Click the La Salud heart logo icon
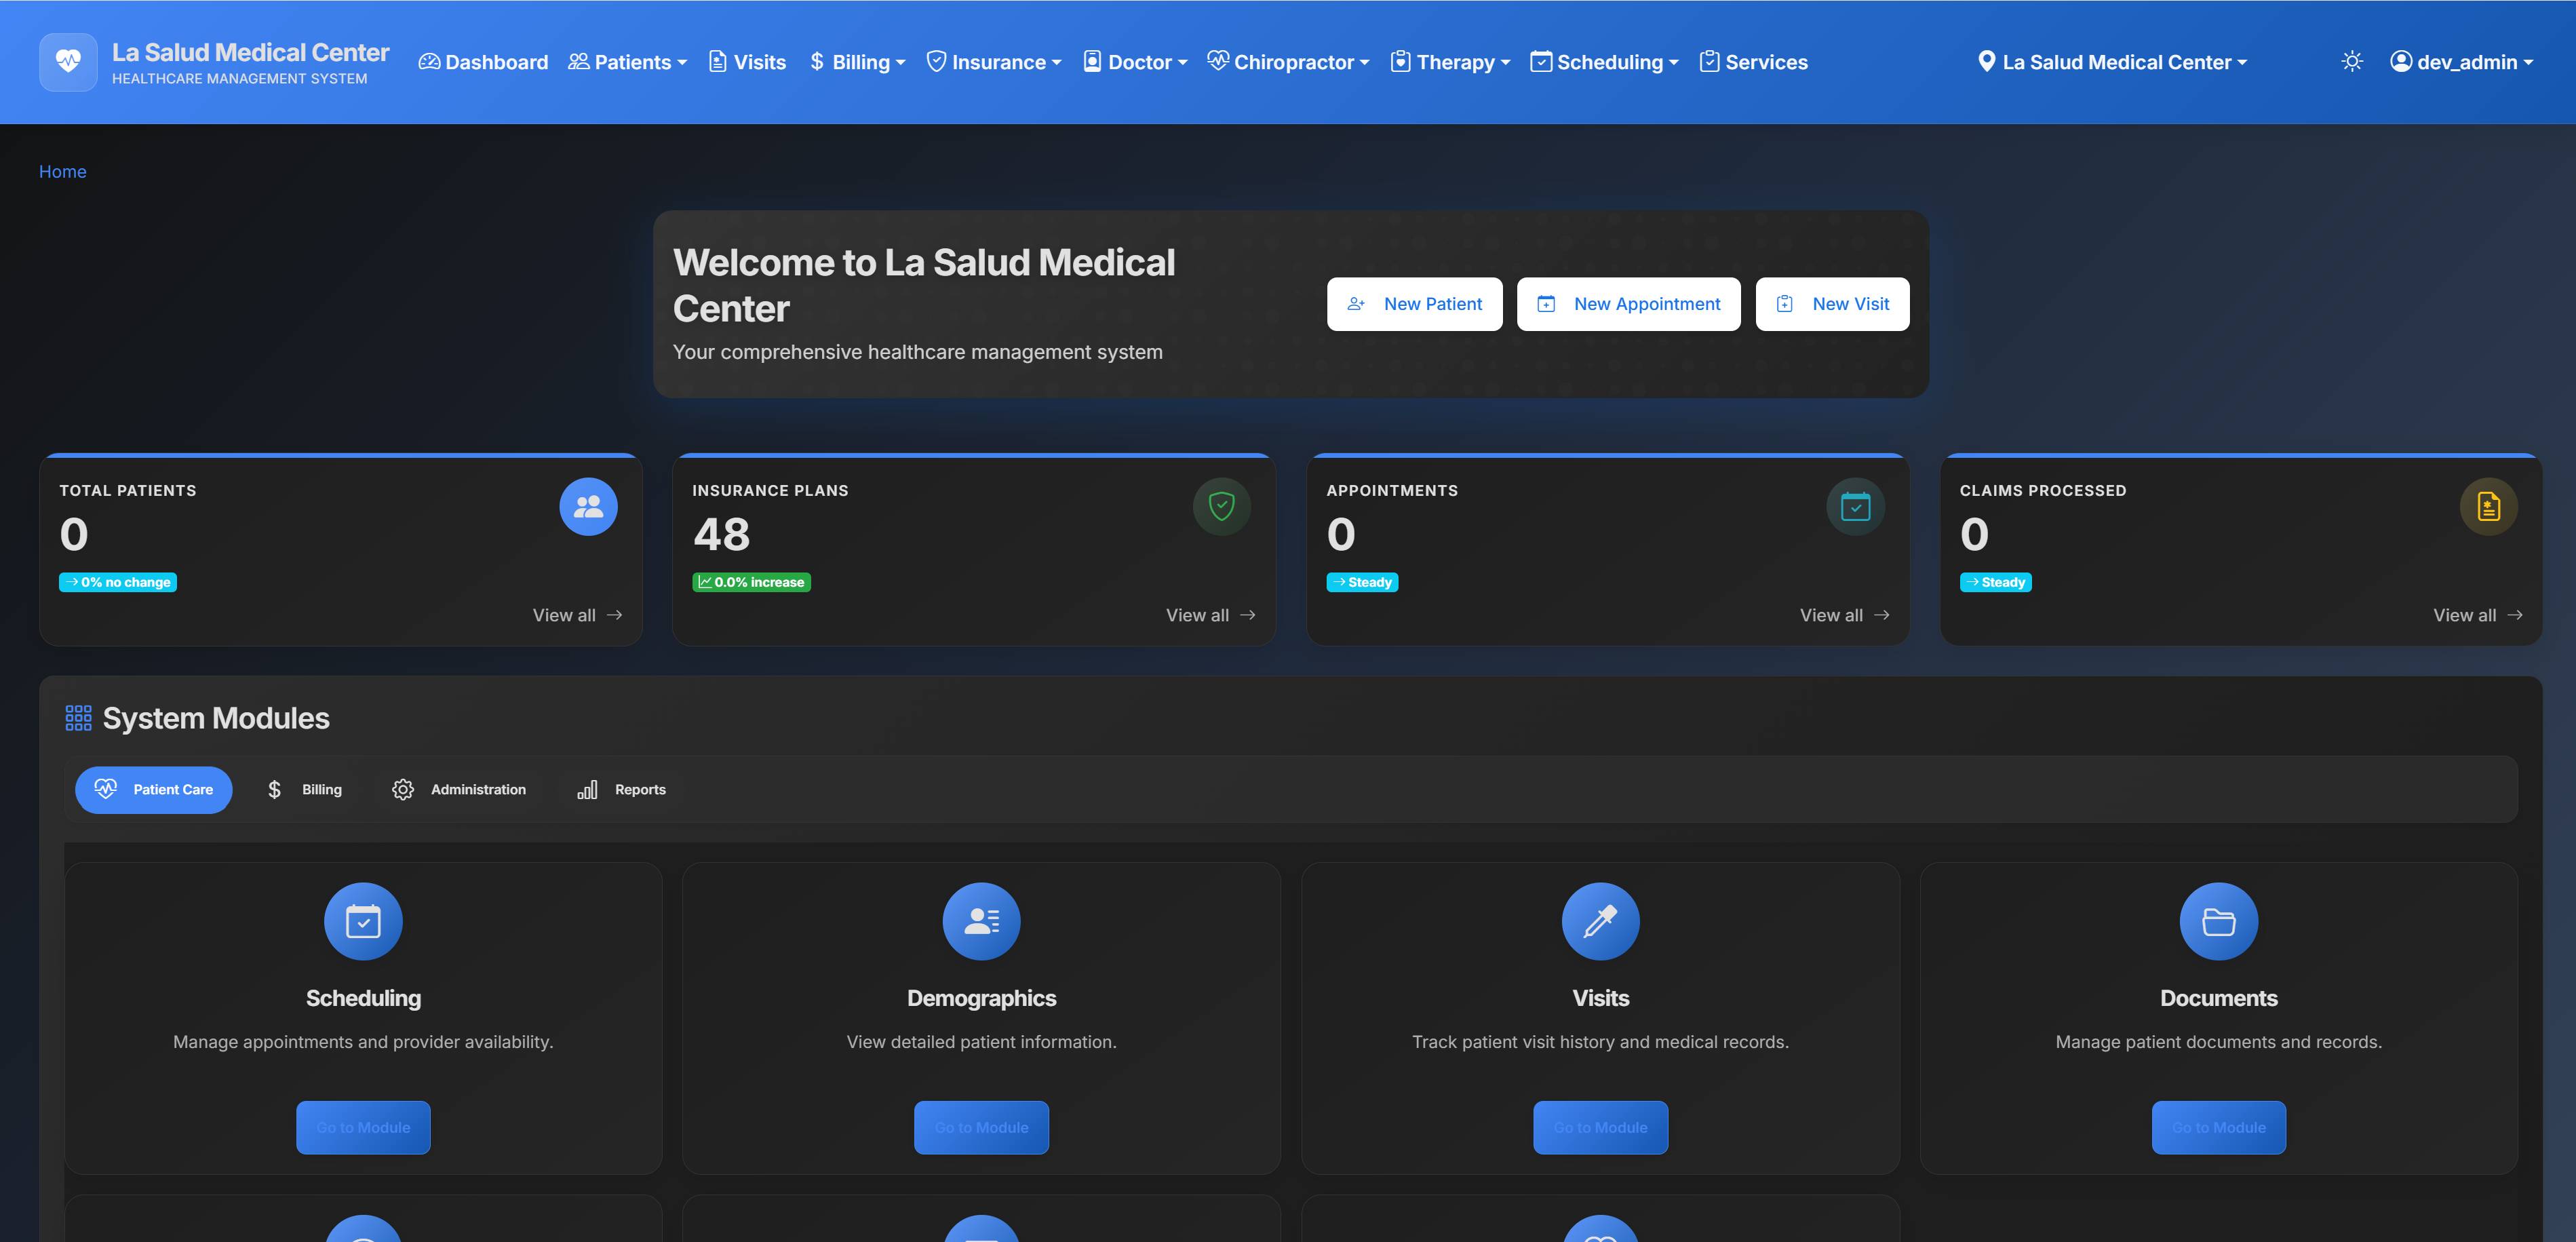The image size is (2576, 1242). pos(67,62)
